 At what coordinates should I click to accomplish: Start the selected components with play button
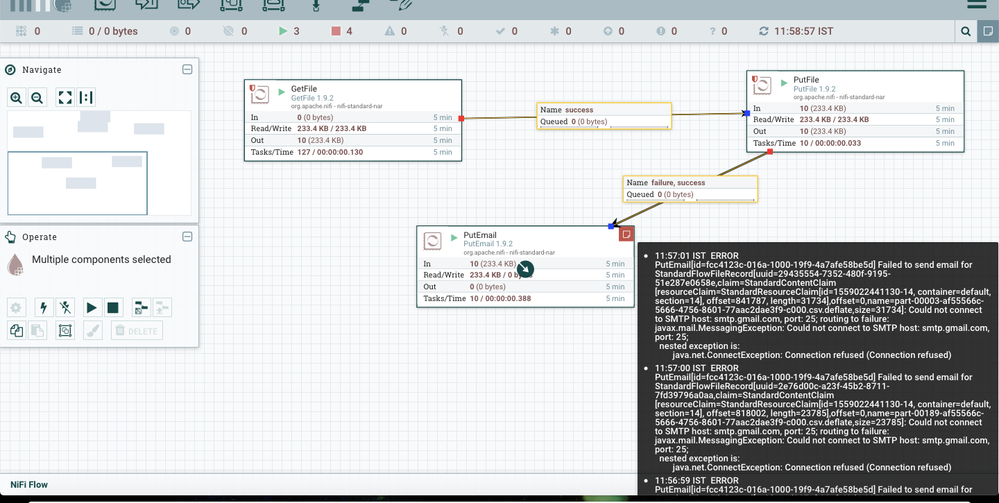[91, 308]
